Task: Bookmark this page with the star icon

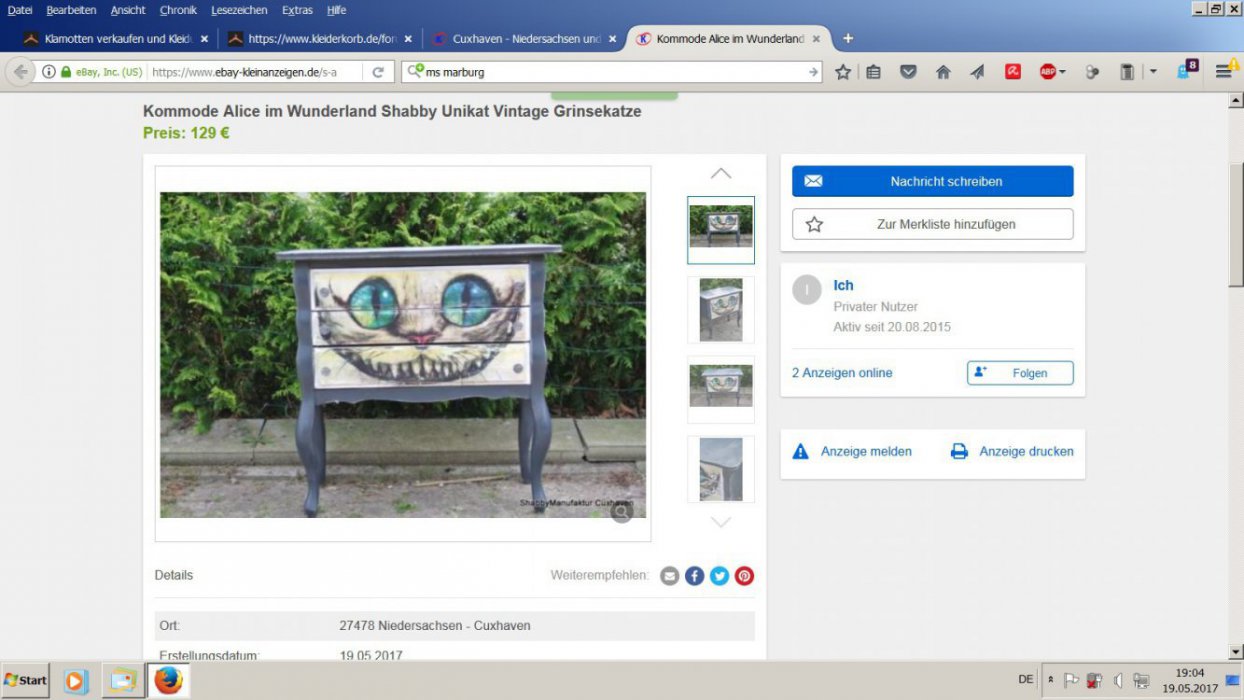Action: [843, 72]
